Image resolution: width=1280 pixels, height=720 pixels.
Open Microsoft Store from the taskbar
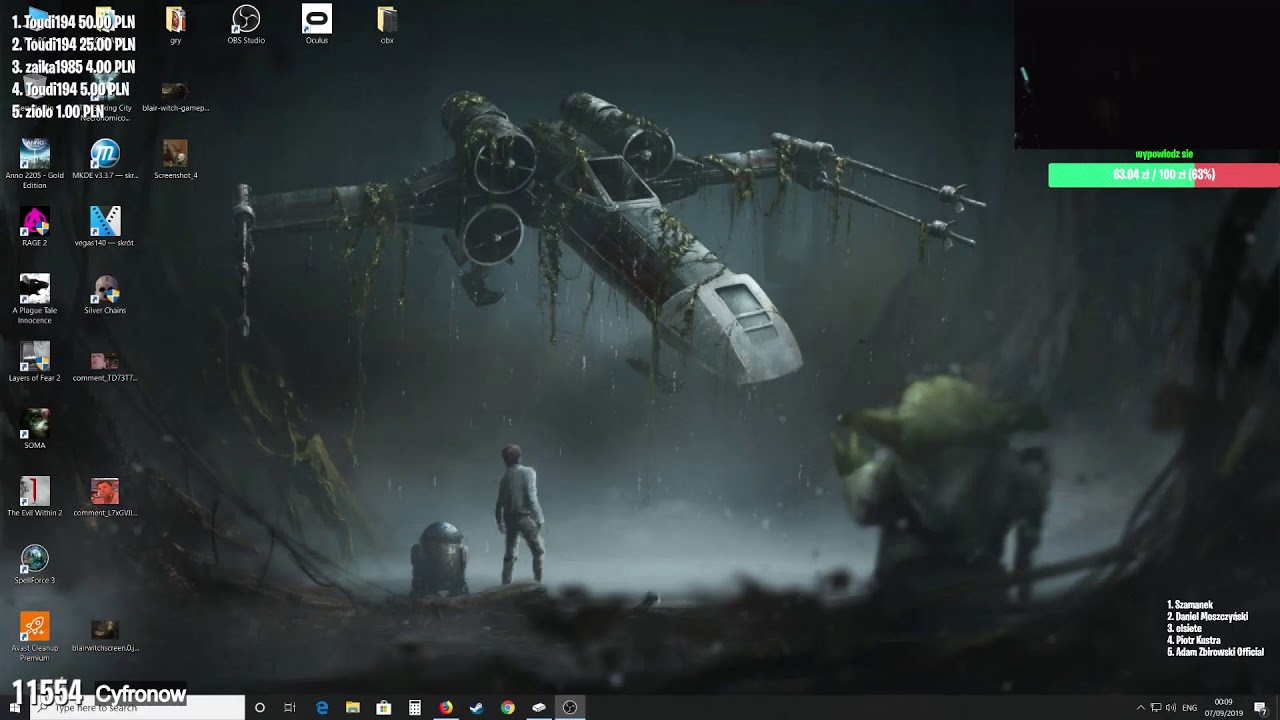click(384, 707)
